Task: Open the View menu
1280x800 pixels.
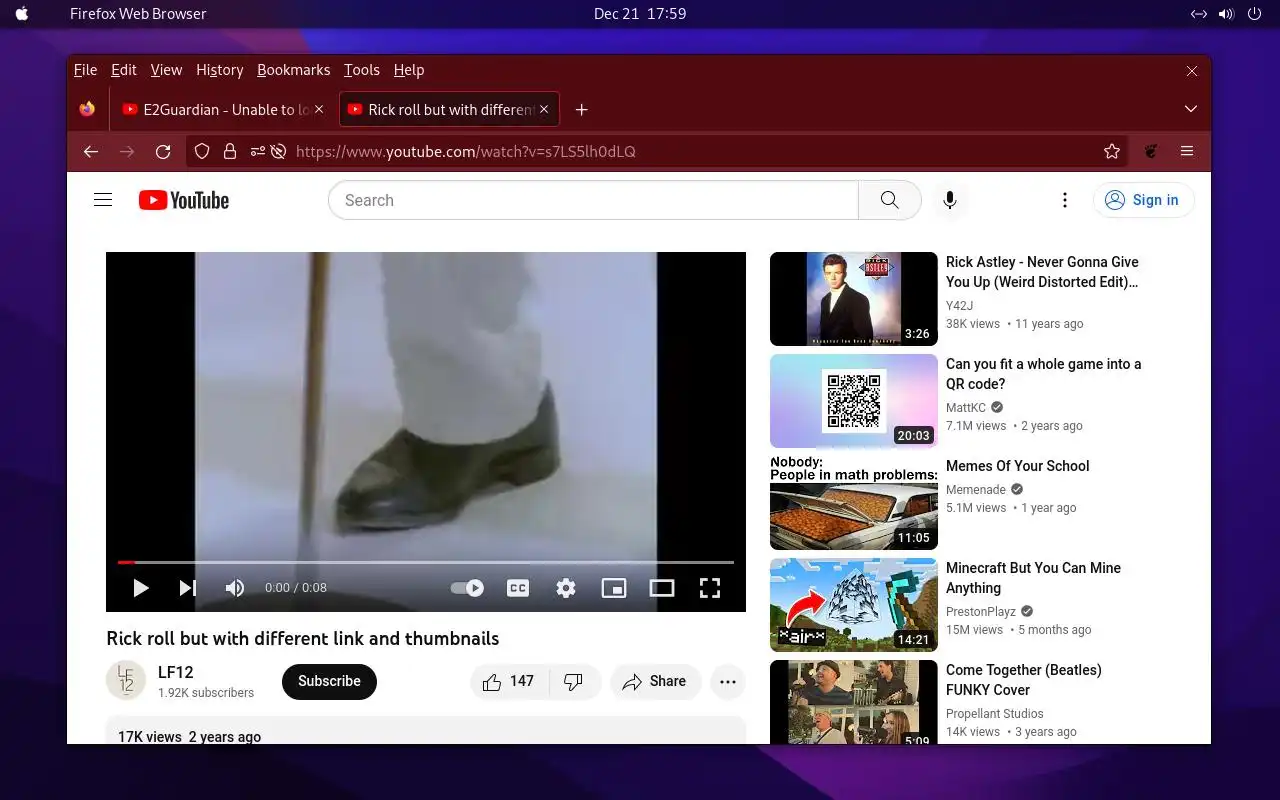Action: coord(166,70)
